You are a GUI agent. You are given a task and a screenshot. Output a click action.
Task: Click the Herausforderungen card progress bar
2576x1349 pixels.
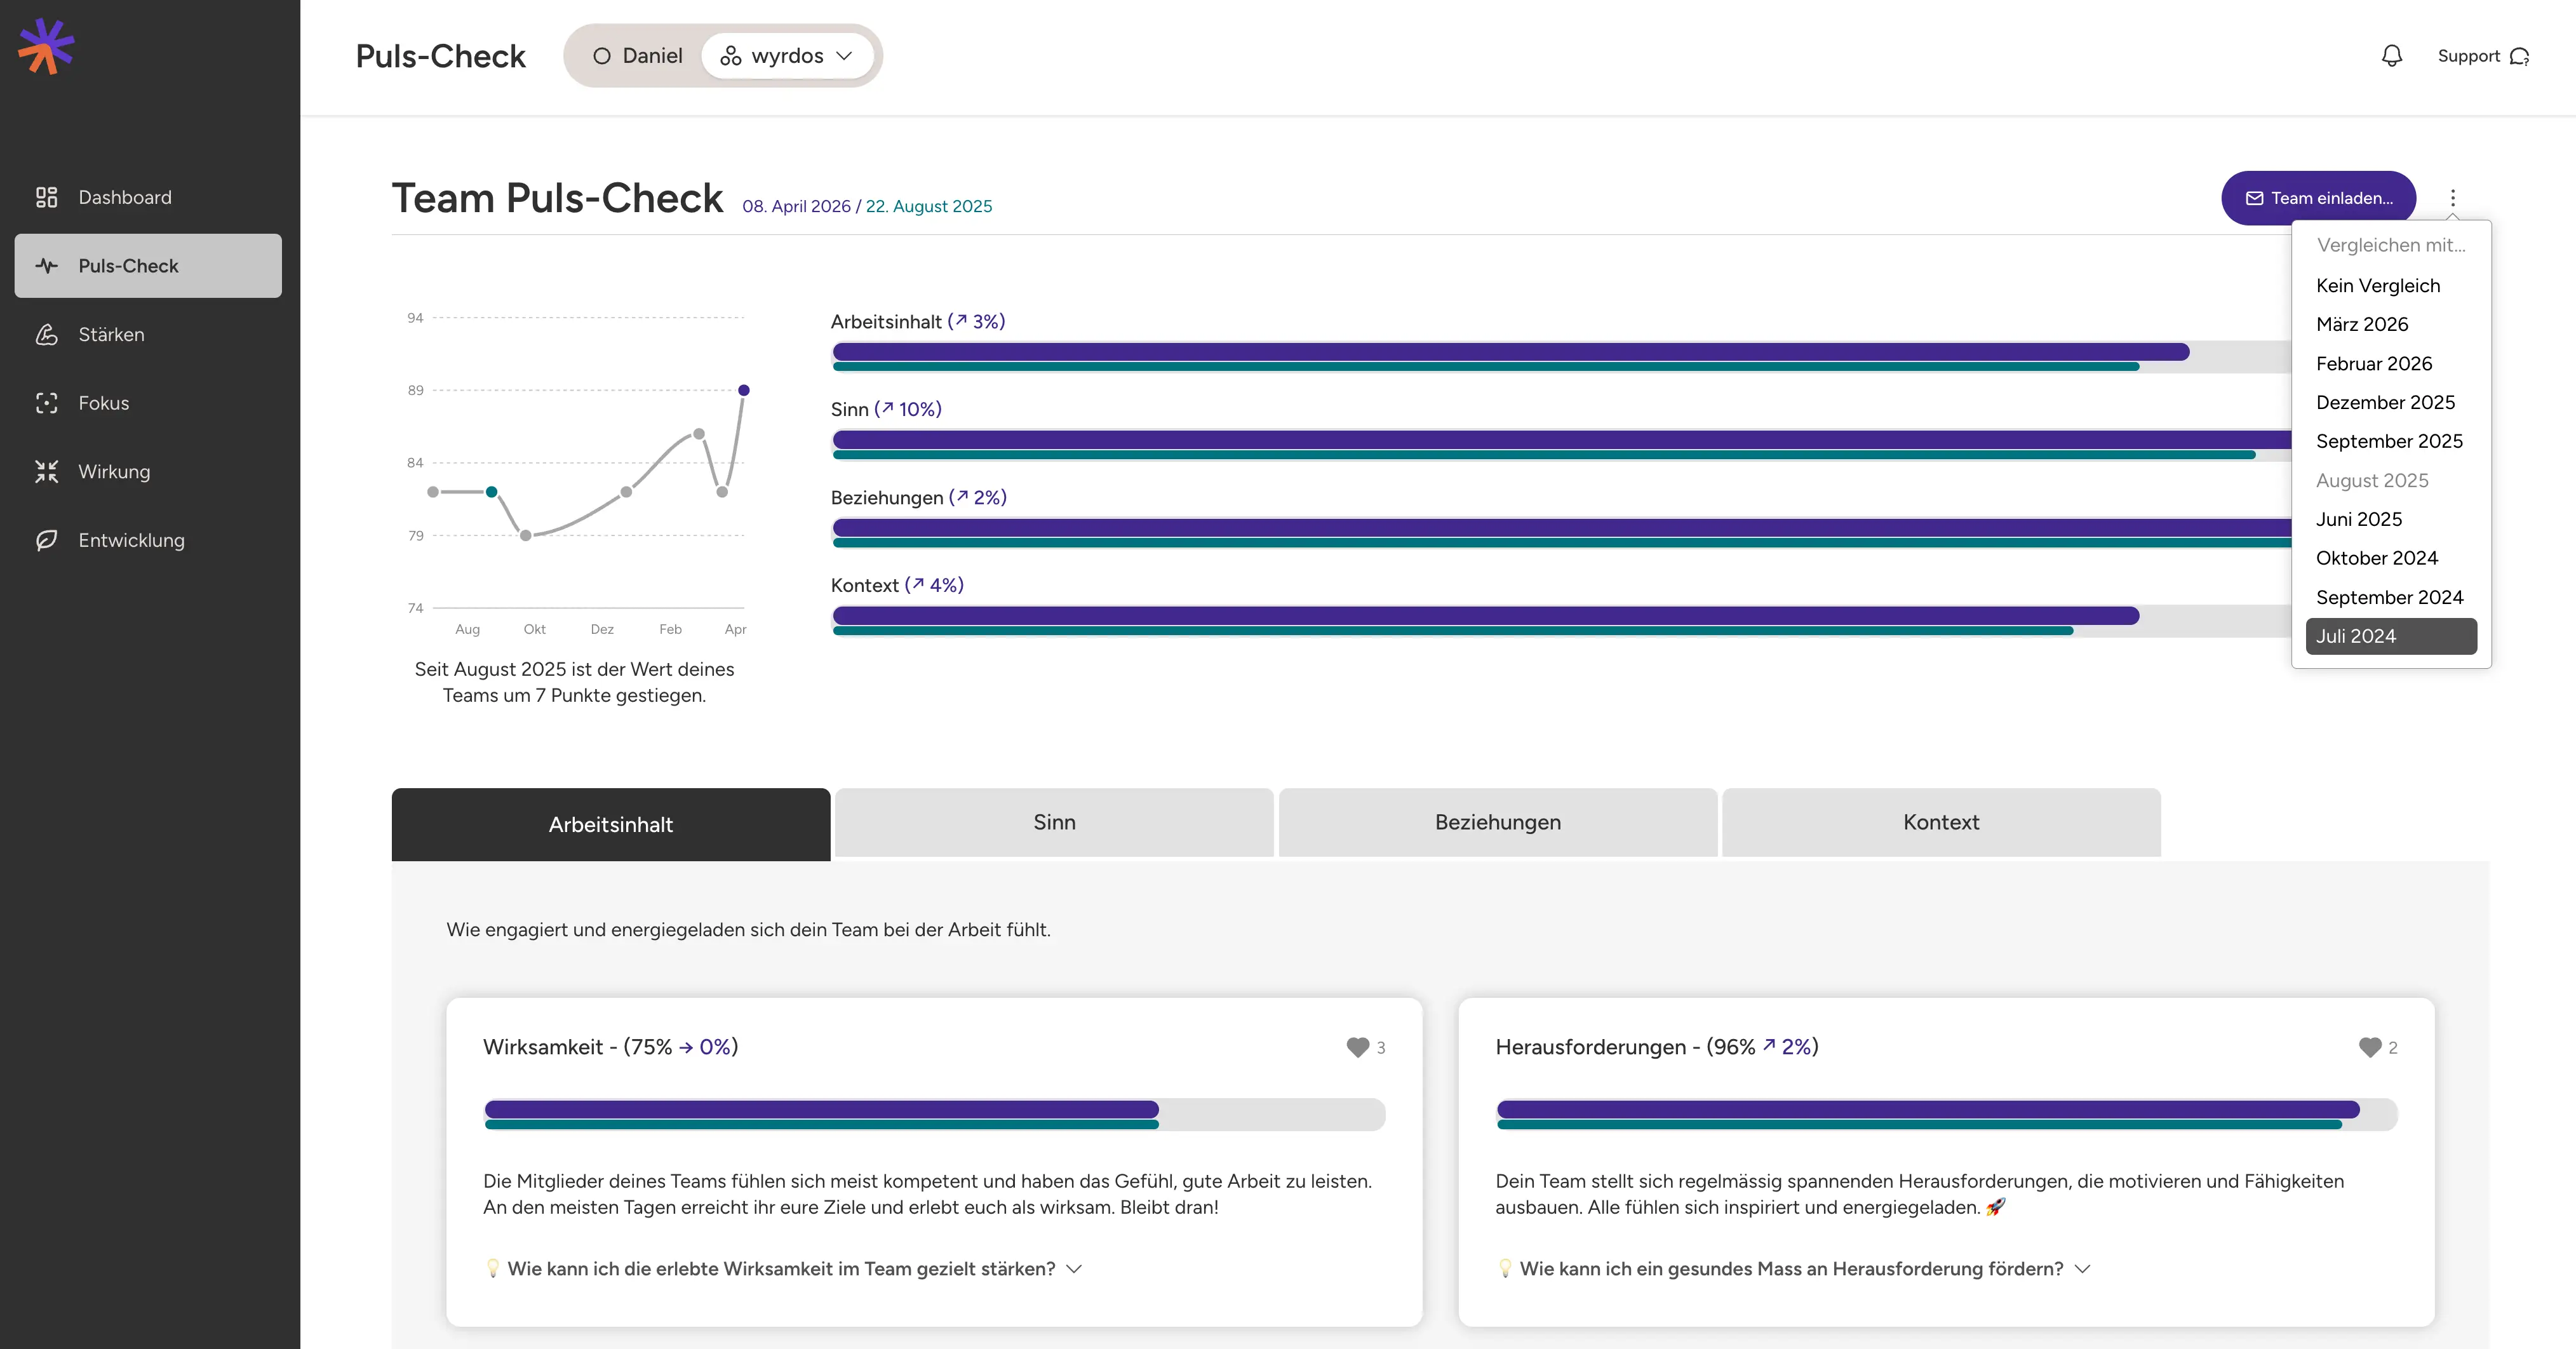1946,1114
